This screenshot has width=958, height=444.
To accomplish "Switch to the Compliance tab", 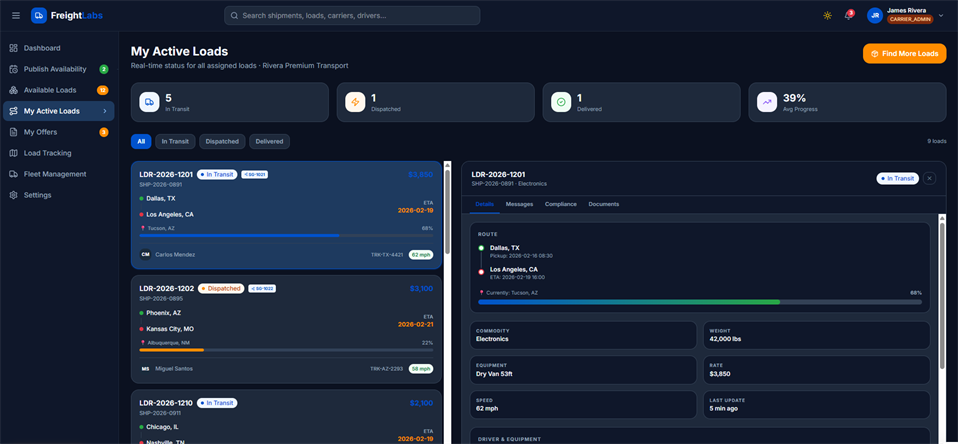I will coord(561,204).
